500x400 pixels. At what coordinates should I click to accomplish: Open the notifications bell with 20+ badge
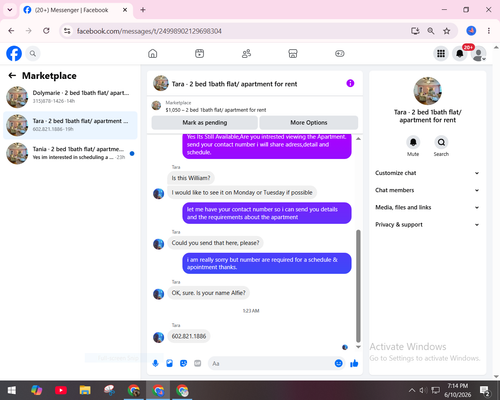tap(460, 53)
